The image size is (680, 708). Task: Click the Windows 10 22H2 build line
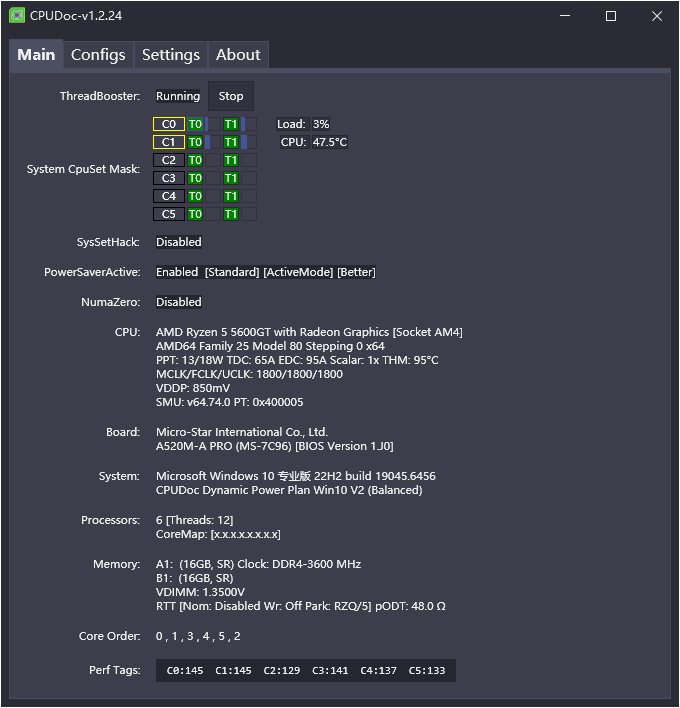pos(296,476)
